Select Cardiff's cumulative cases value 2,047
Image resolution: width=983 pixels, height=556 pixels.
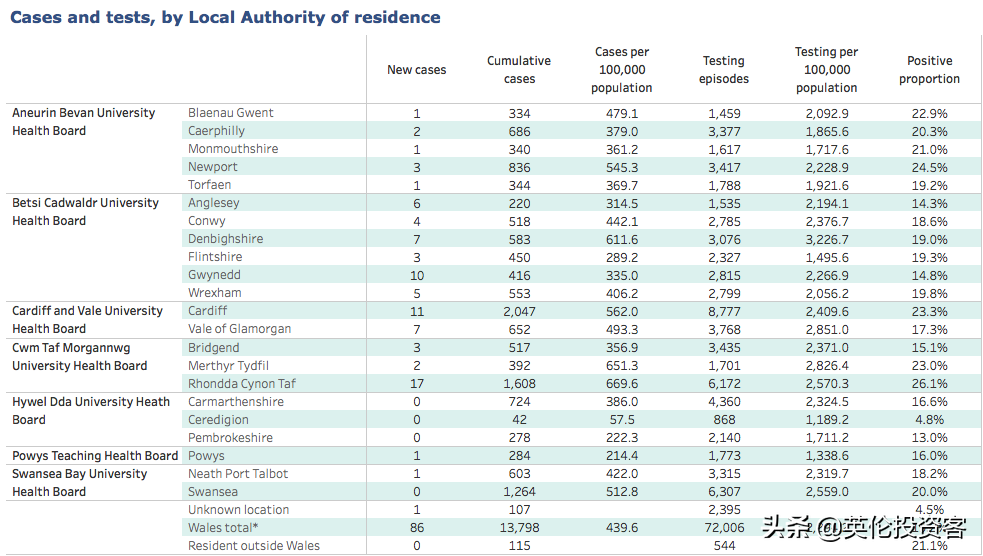pyautogui.click(x=519, y=312)
